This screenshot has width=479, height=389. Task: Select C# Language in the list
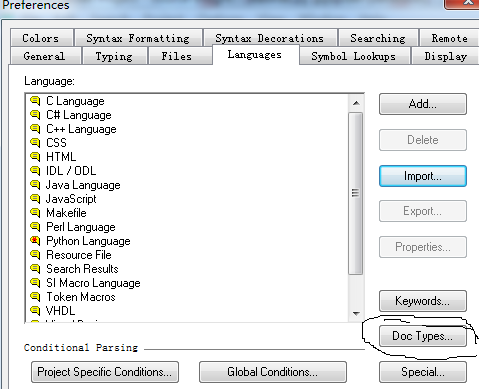coord(79,115)
